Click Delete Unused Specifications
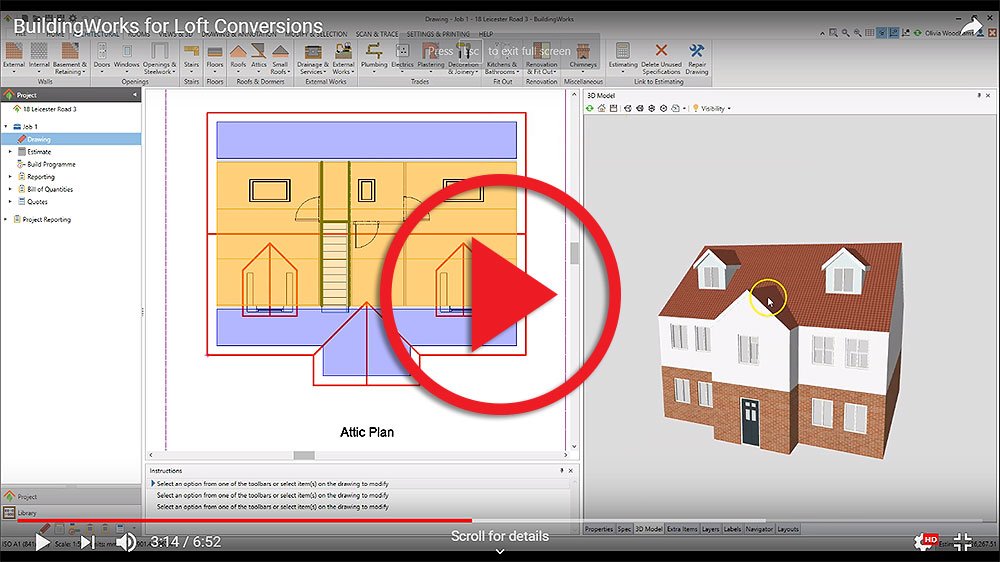This screenshot has height=562, width=1000. (661, 57)
